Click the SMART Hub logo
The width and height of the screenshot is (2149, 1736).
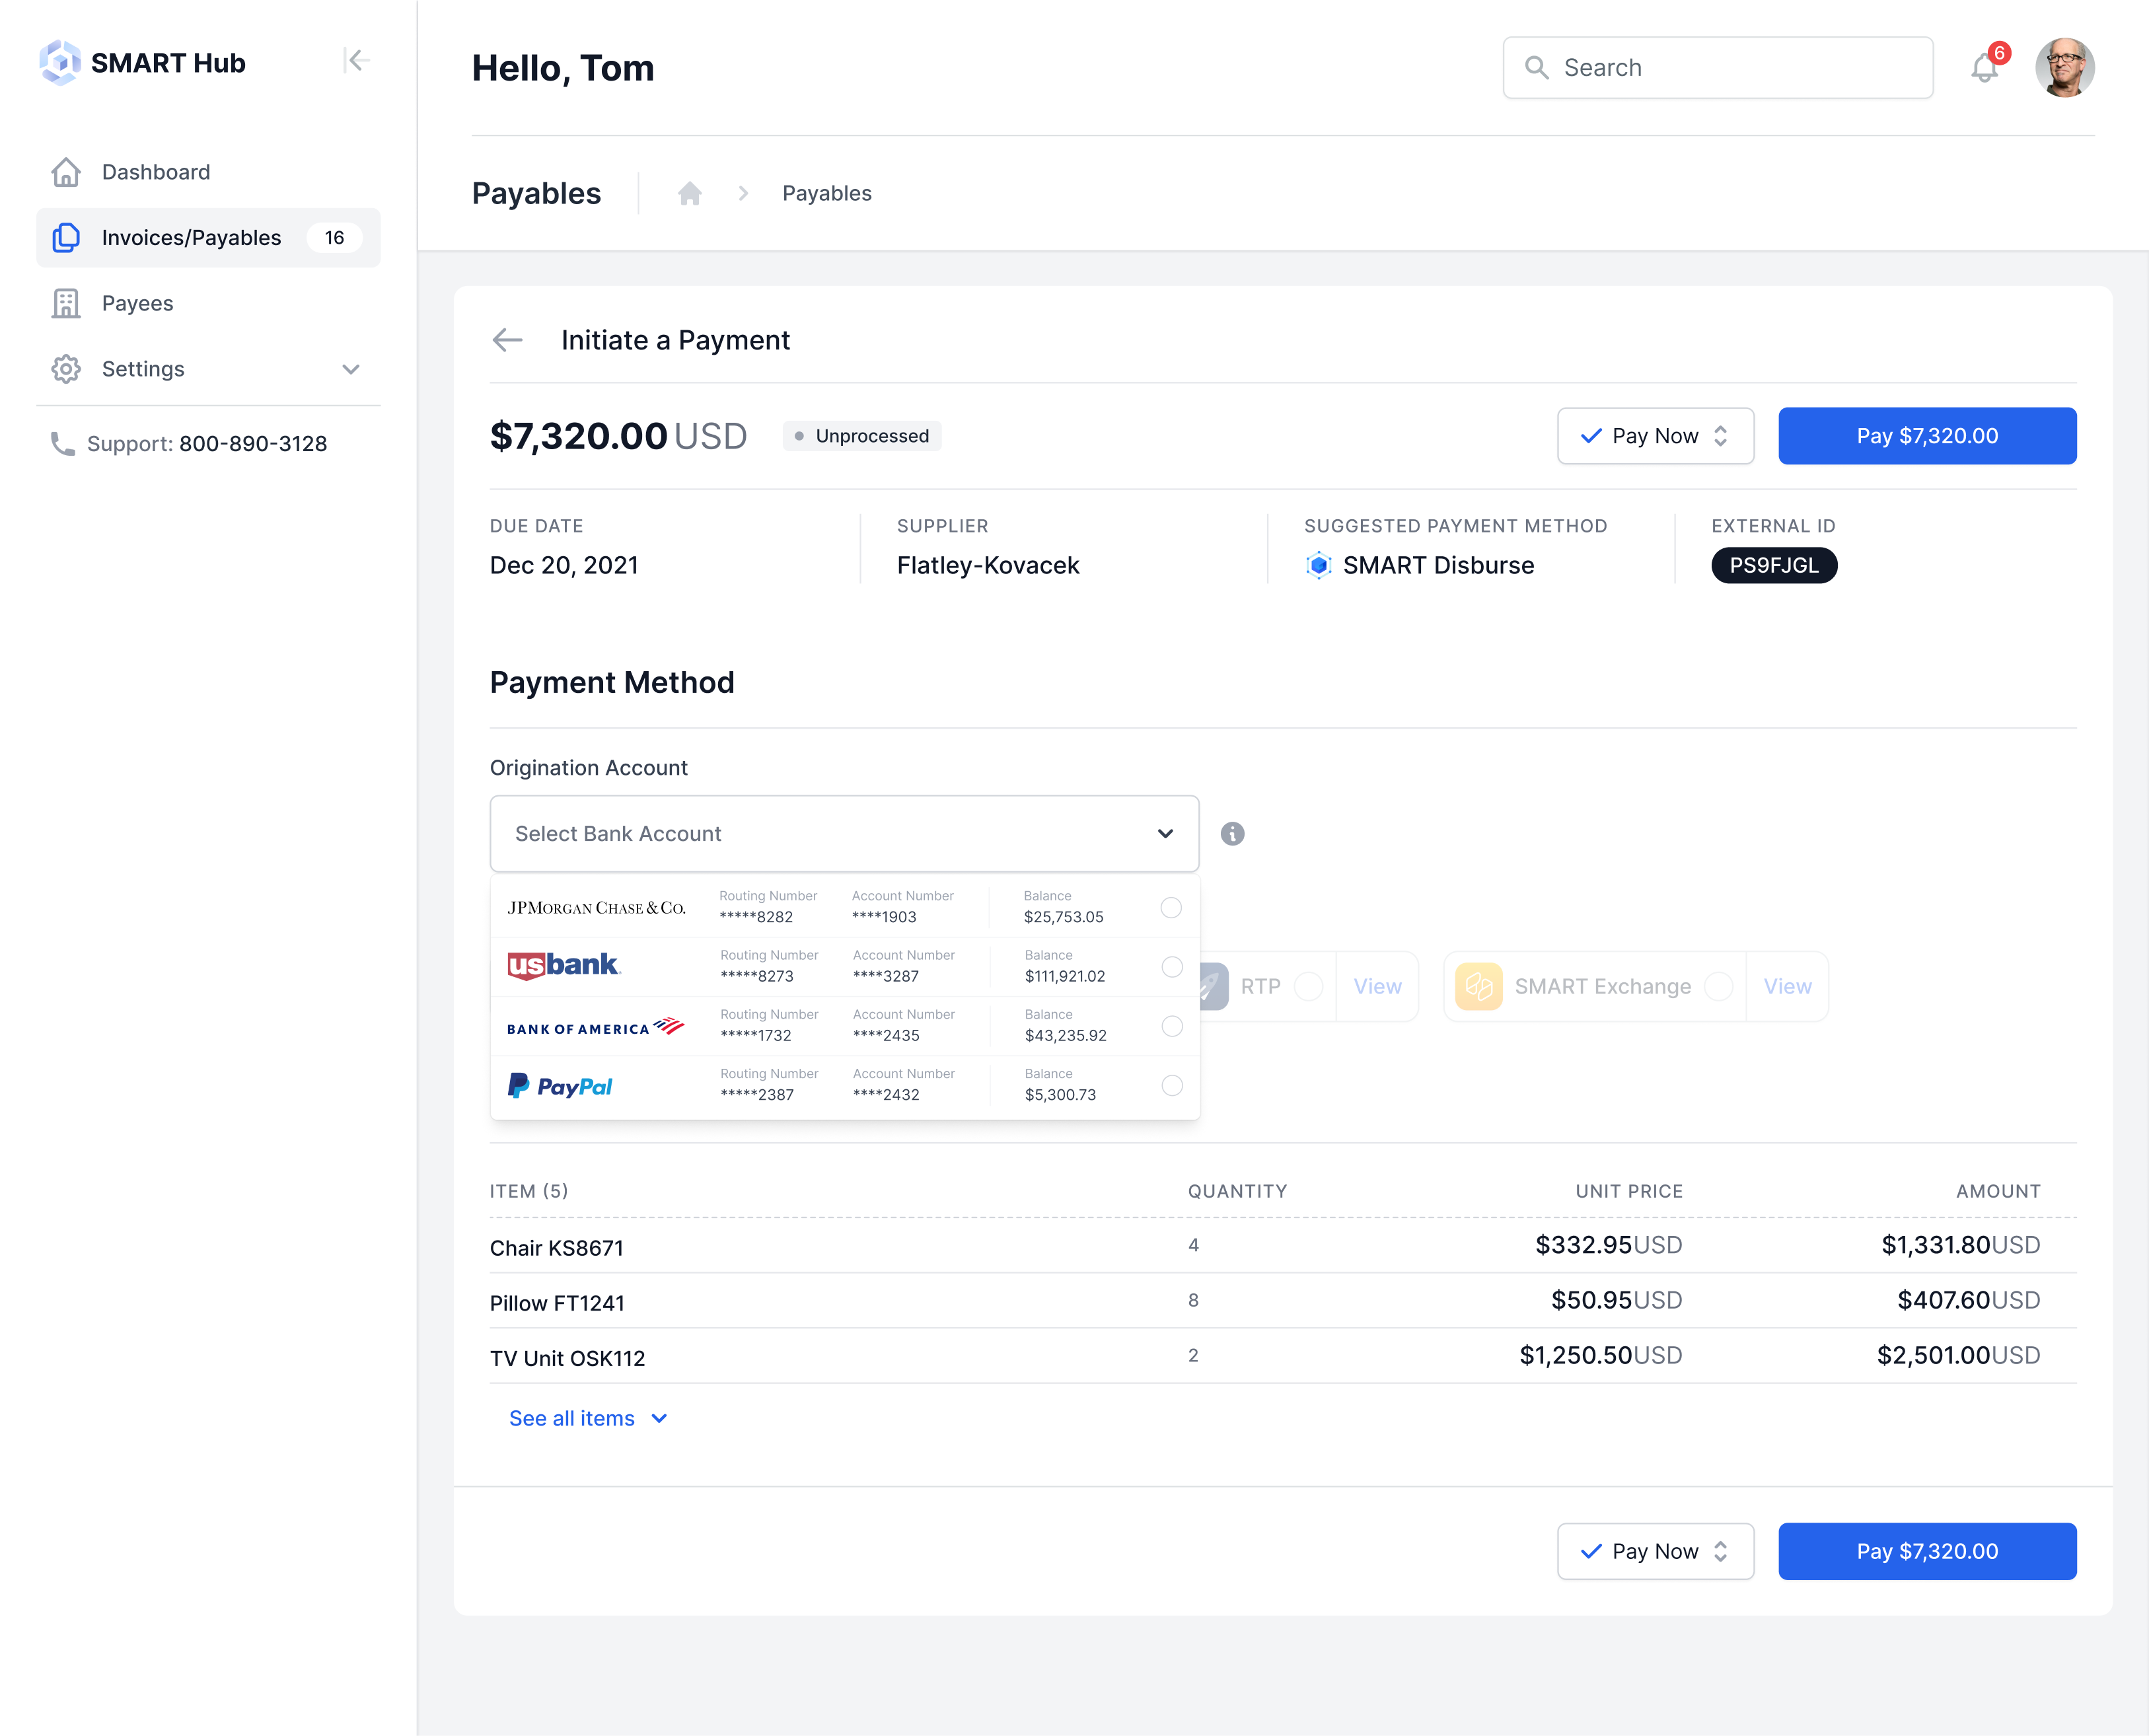(x=143, y=62)
